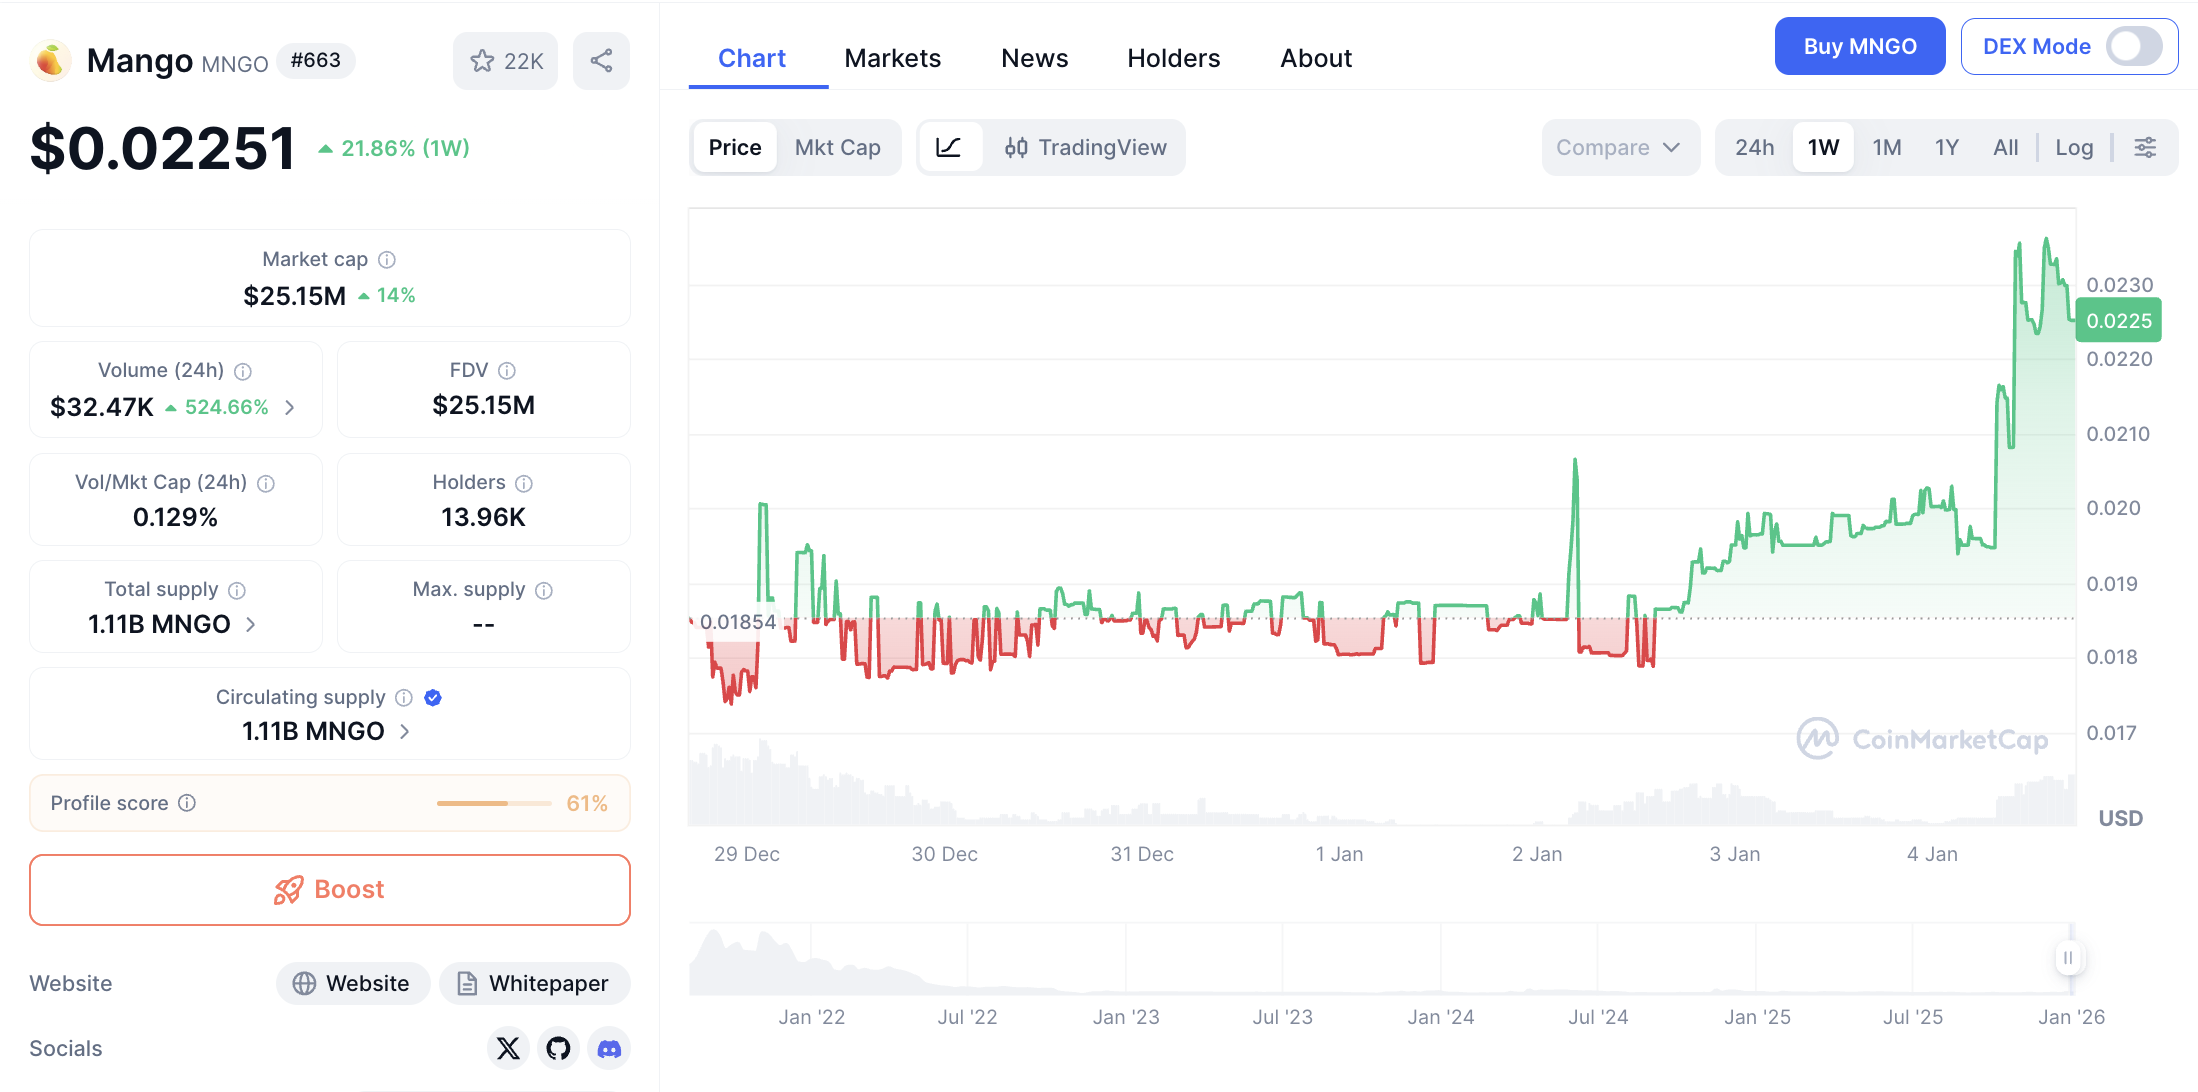Image resolution: width=2198 pixels, height=1092 pixels.
Task: Open chart settings sliders icon
Action: coord(2145,148)
